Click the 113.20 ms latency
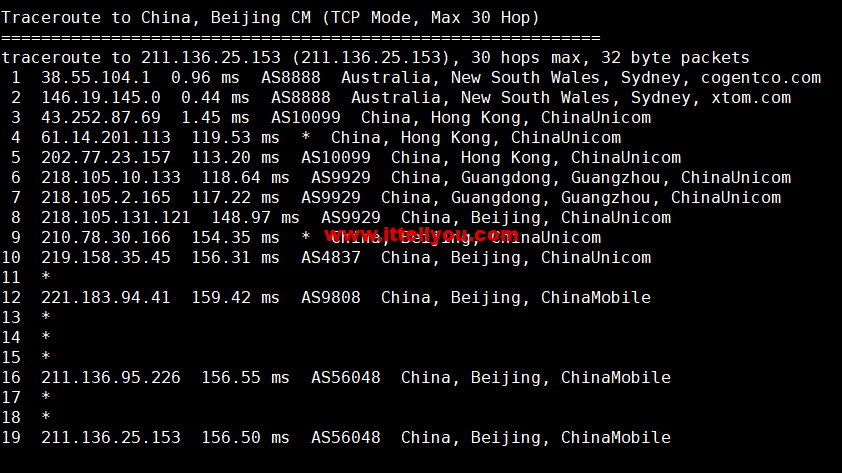Screen dimensions: 842x473 pos(235,158)
